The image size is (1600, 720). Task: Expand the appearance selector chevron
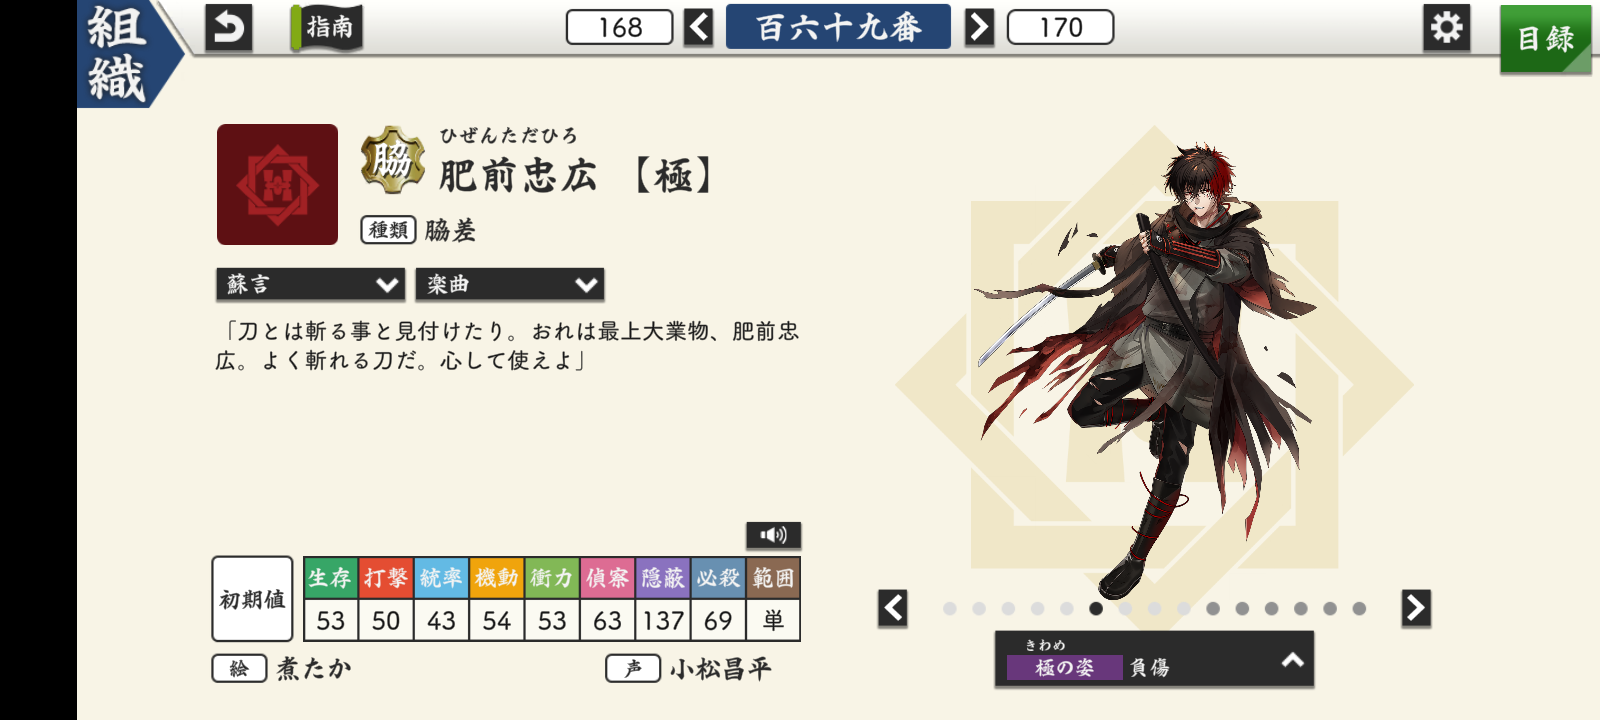tap(1293, 659)
